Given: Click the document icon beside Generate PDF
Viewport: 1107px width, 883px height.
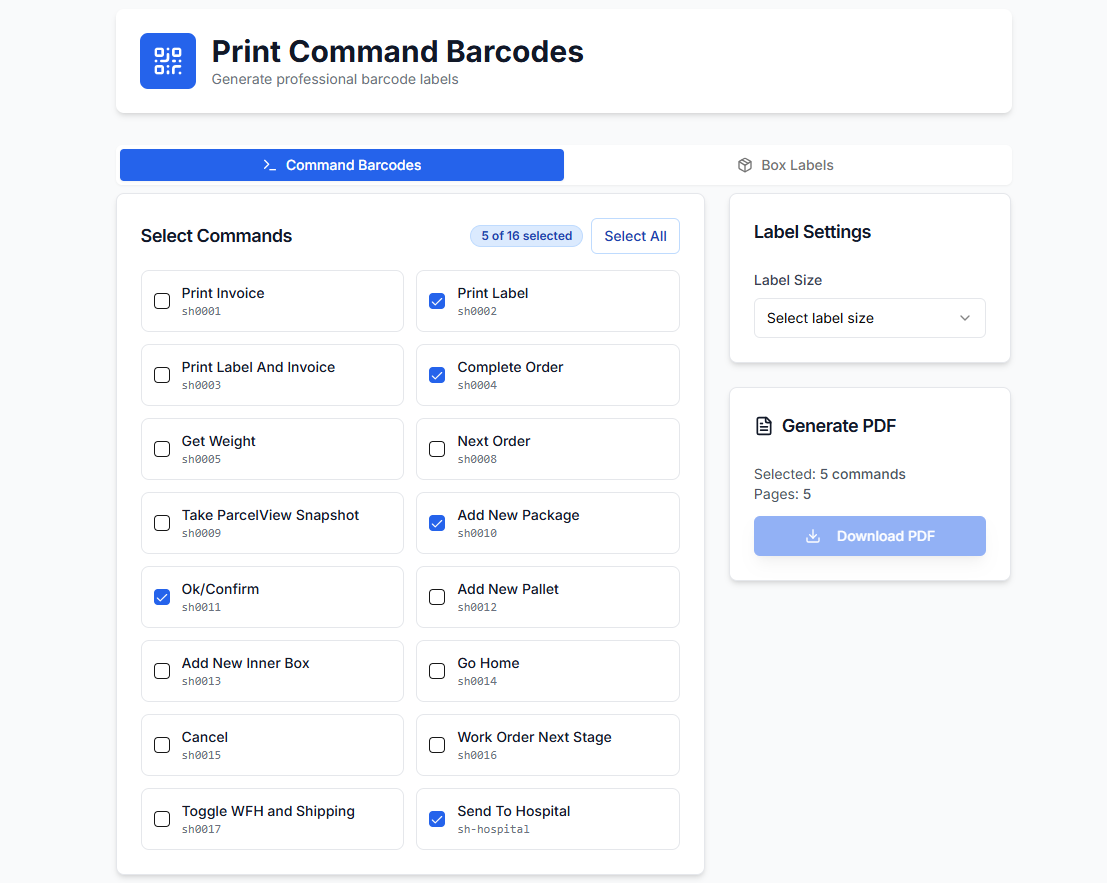Looking at the screenshot, I should [764, 426].
